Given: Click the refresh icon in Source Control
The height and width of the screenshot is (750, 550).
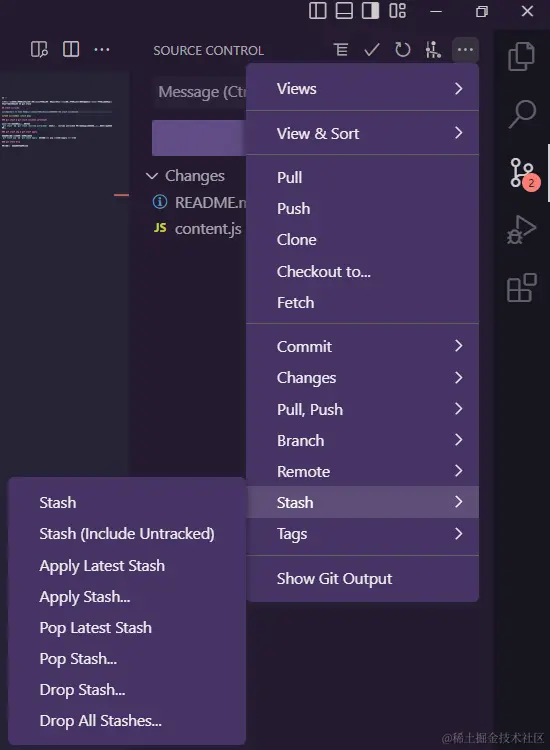Looking at the screenshot, I should click(x=403, y=49).
